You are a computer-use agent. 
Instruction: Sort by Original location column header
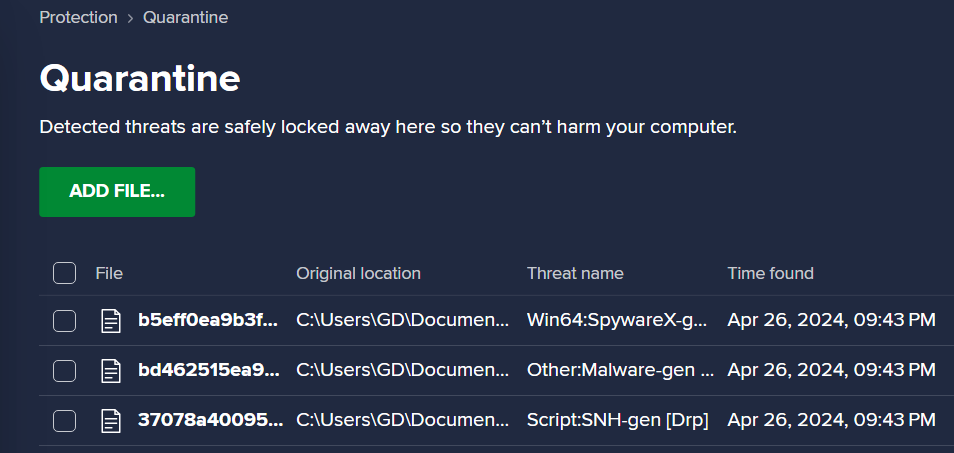click(358, 273)
